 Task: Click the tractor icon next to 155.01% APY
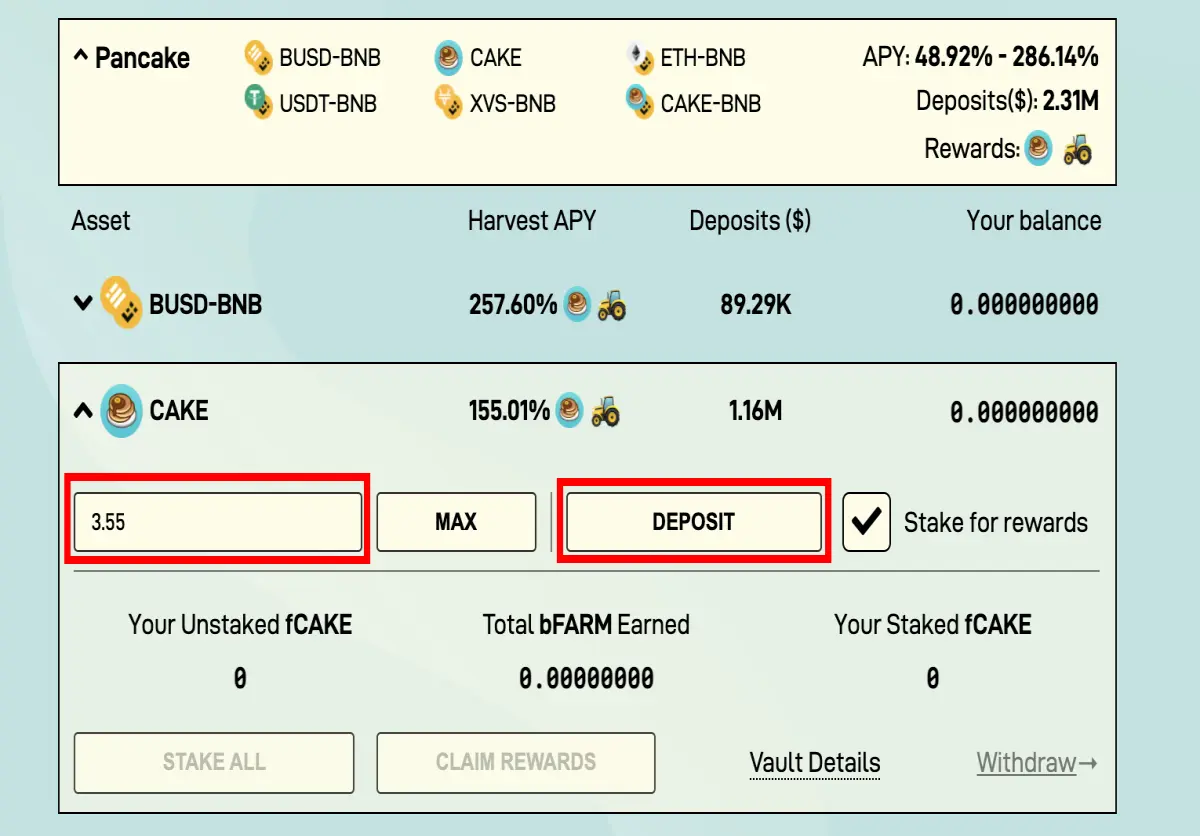605,411
